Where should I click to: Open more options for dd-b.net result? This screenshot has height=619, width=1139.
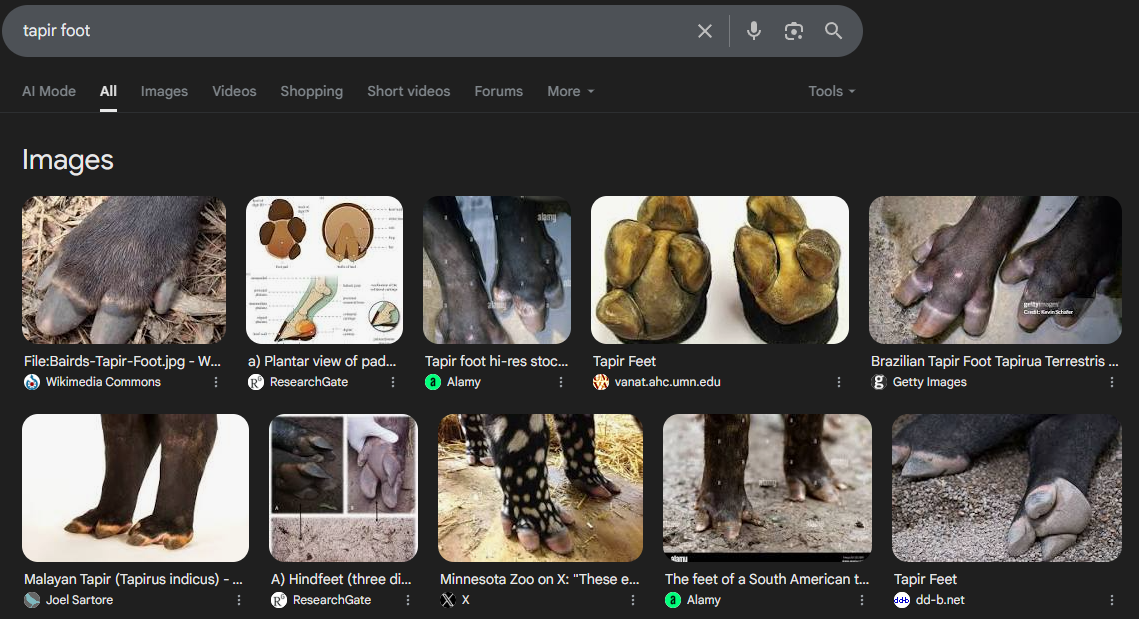click(1111, 599)
